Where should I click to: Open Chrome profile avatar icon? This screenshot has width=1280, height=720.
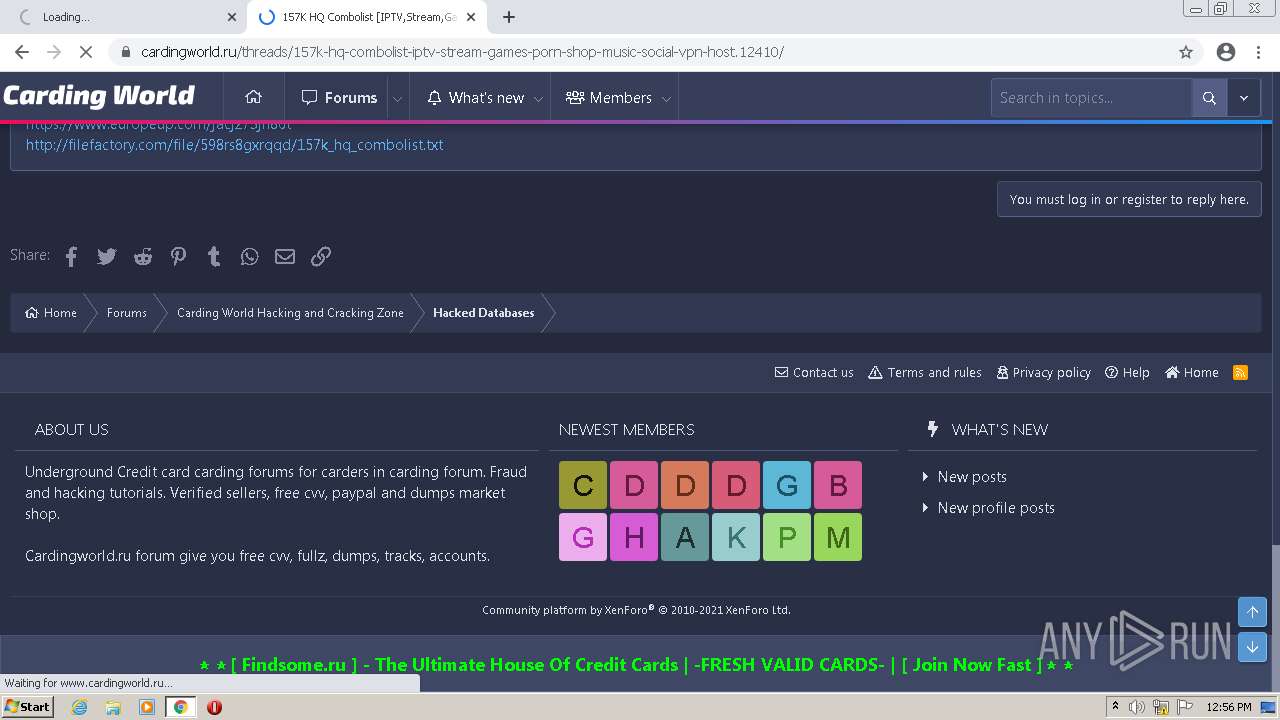[x=1225, y=52]
